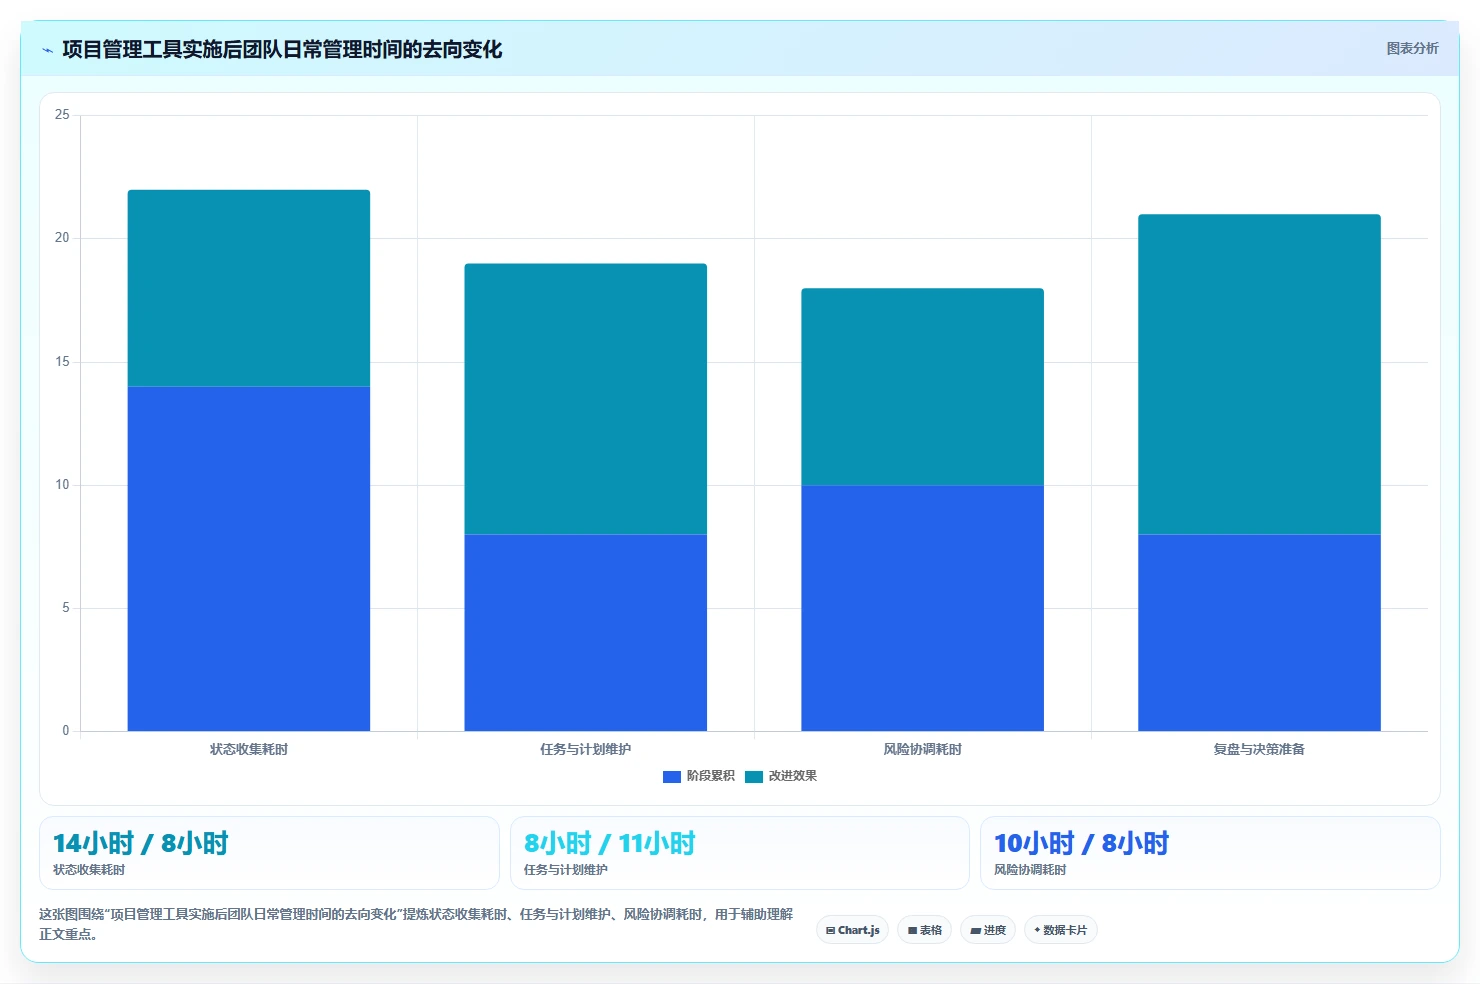Click the blue bar segment for 复盘与决策准备
Screen dimensions: 1480x984
[x=1260, y=633]
